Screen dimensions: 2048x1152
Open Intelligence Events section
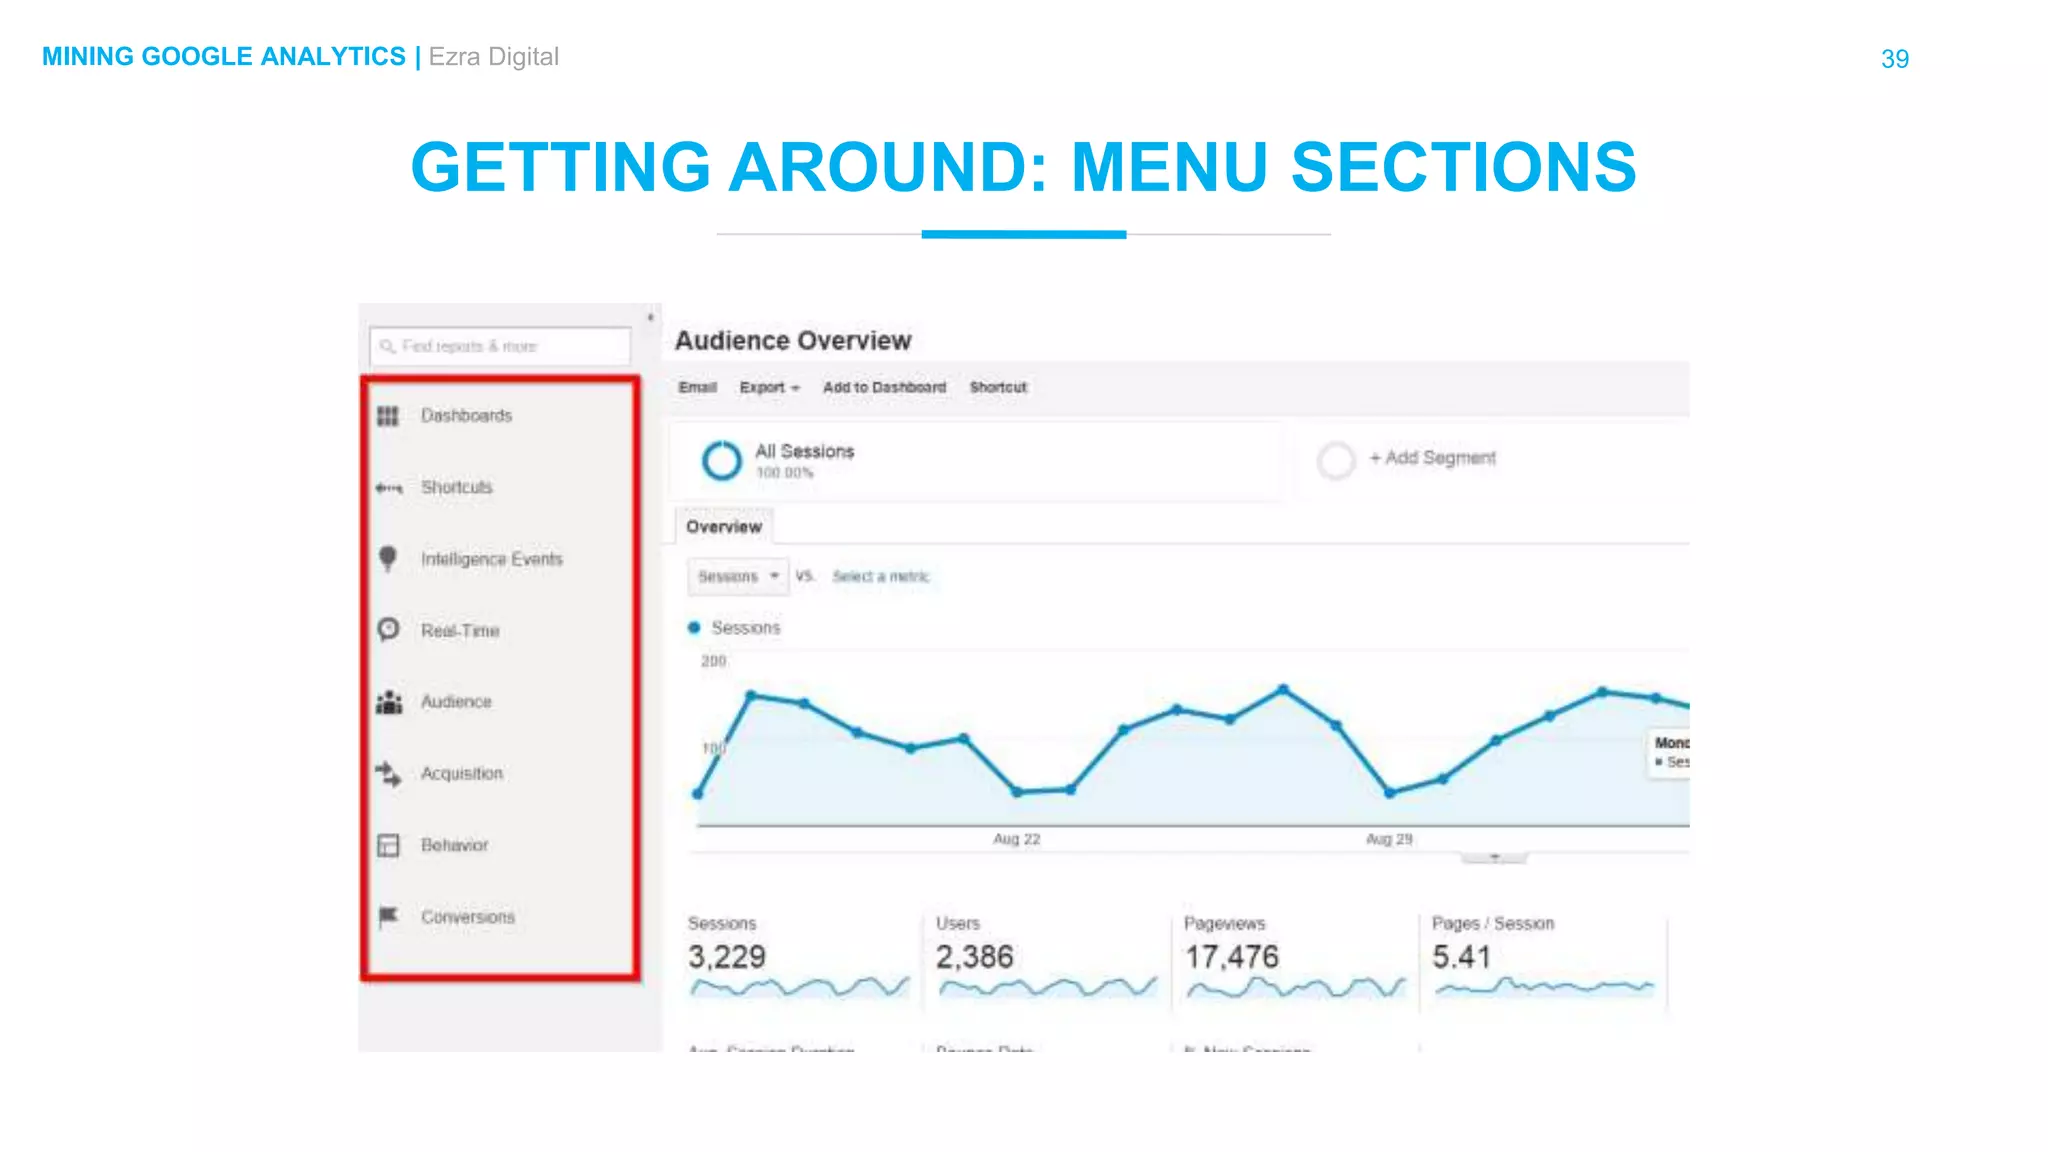pos(491,559)
